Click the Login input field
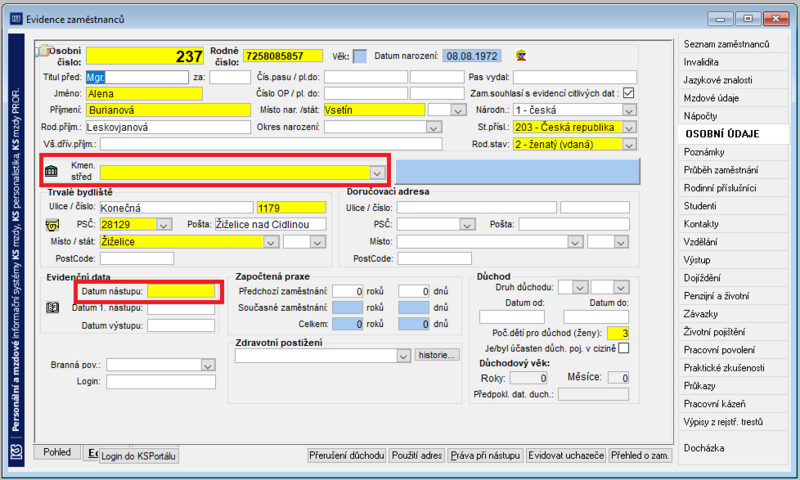The width and height of the screenshot is (800, 480). 161,382
